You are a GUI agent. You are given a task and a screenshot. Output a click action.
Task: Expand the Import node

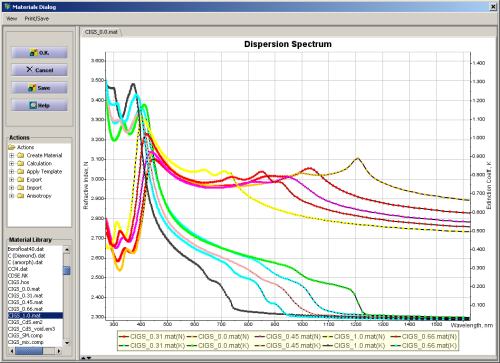click(x=12, y=188)
